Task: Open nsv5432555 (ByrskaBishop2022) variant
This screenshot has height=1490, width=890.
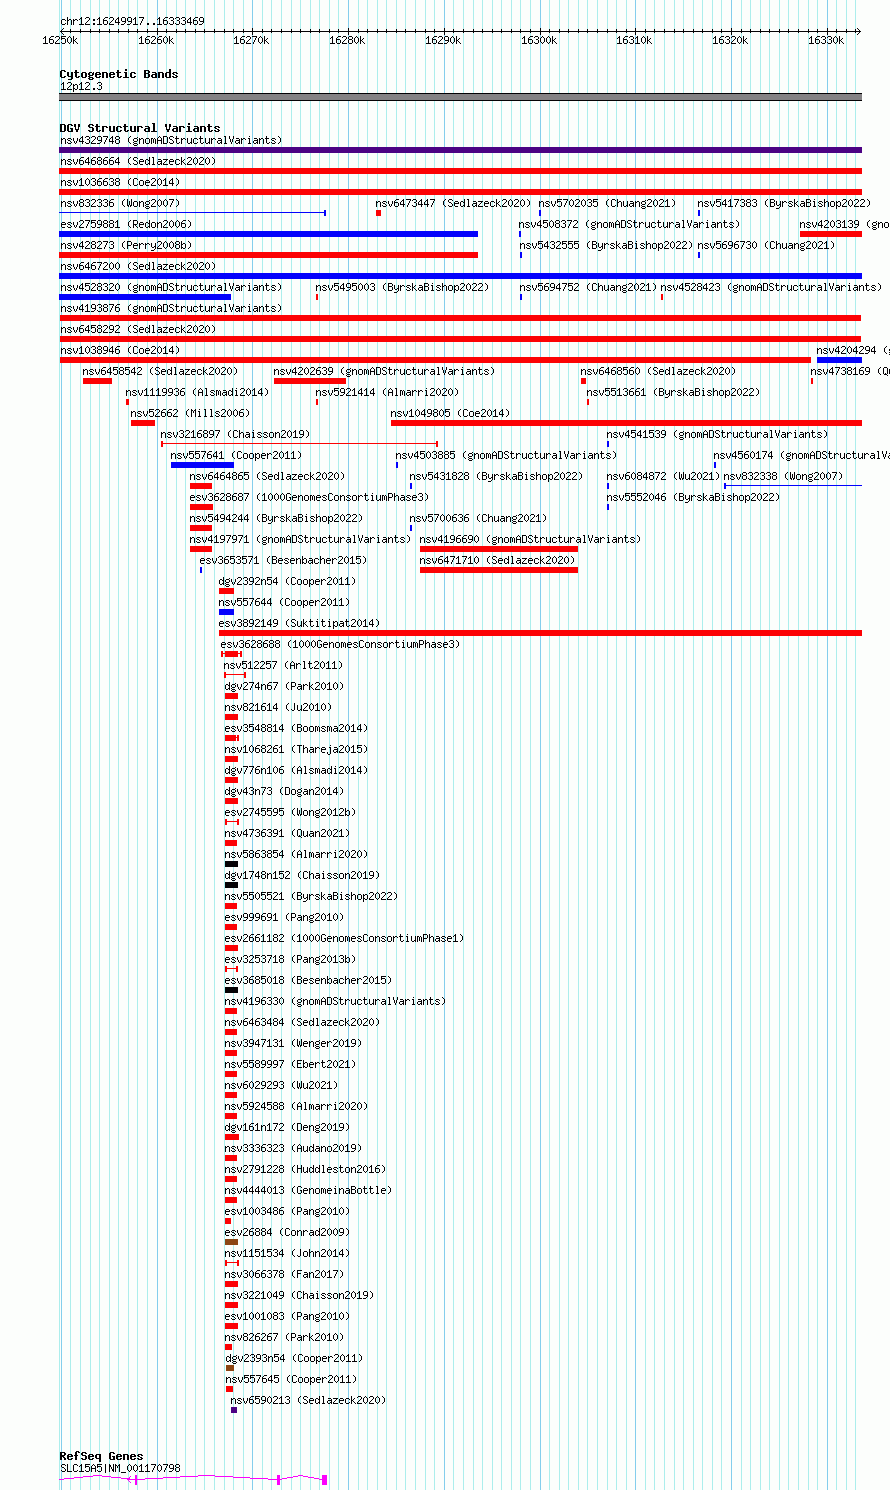Action: click(606, 245)
